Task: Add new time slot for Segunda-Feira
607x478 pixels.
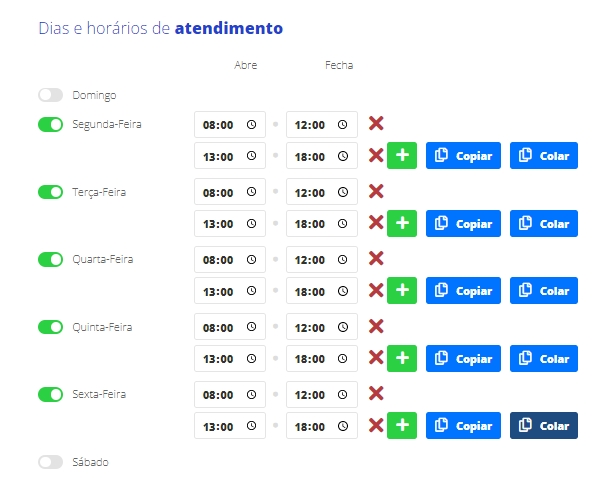Action: [401, 156]
